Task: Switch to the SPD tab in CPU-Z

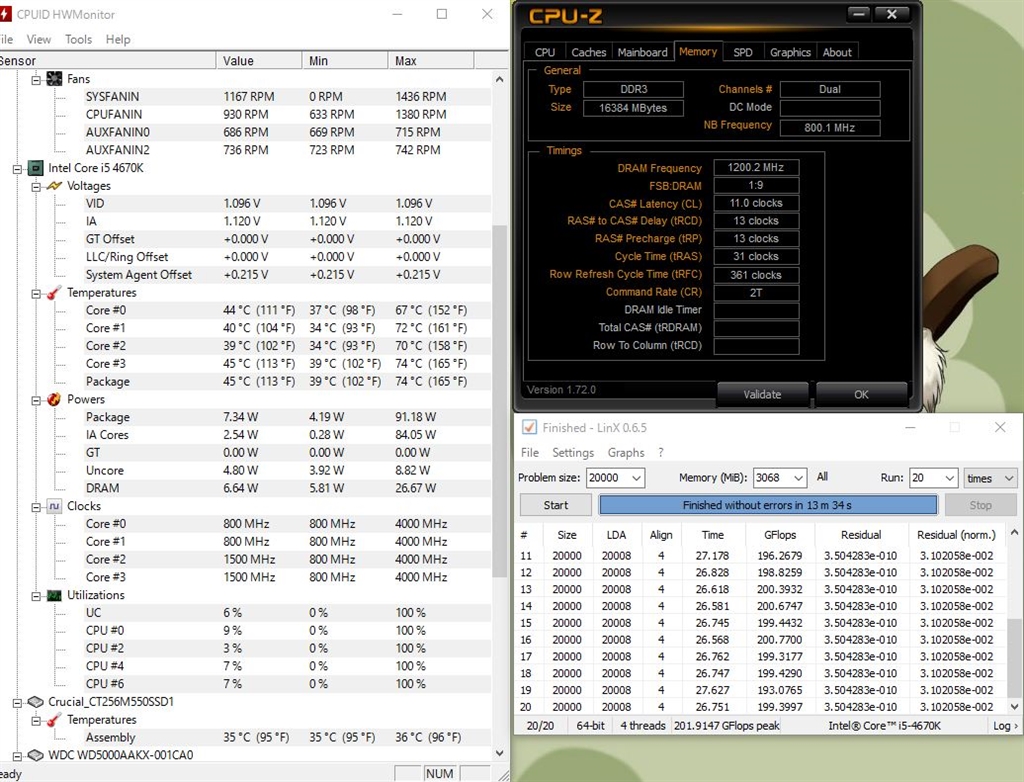Action: (743, 52)
